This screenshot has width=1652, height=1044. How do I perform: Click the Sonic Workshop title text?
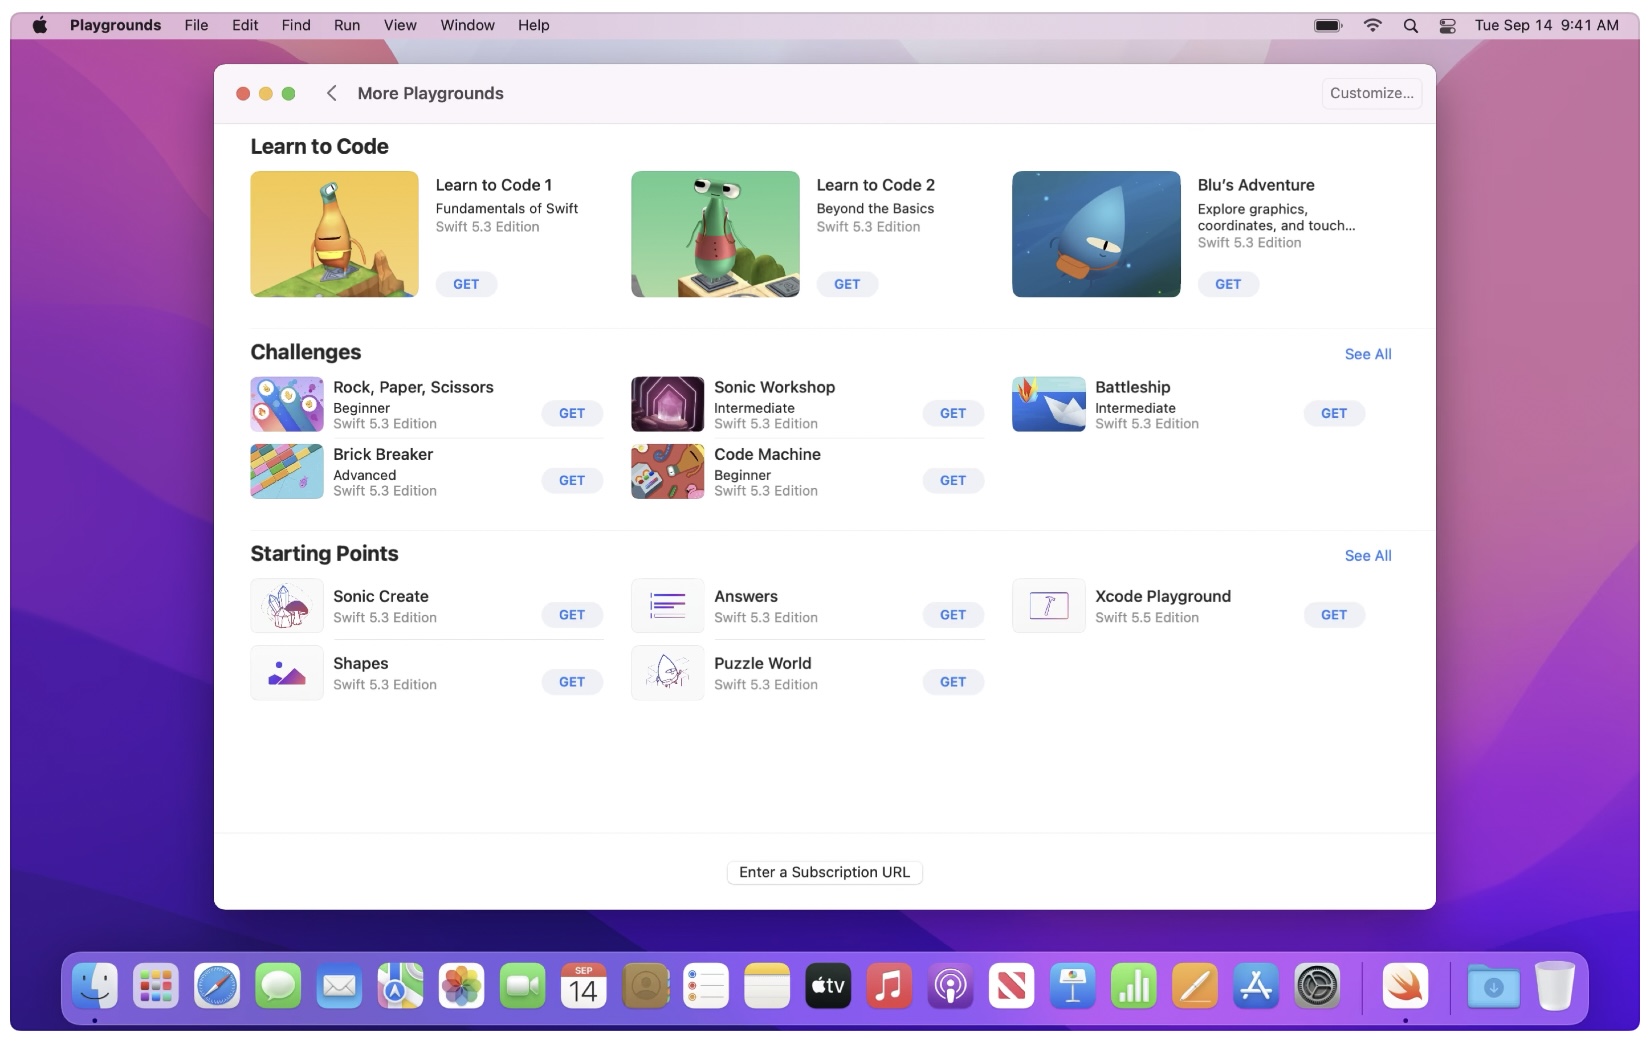[x=774, y=387]
